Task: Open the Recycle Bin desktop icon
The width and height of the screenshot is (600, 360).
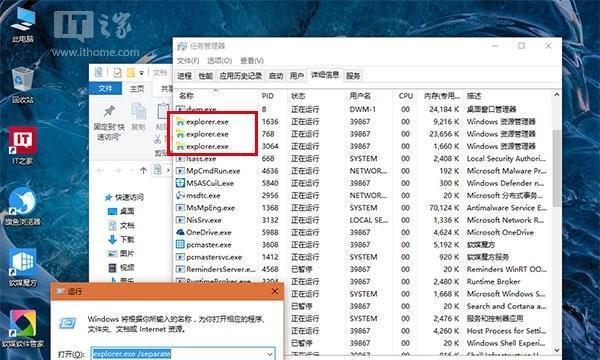Action: tap(23, 85)
